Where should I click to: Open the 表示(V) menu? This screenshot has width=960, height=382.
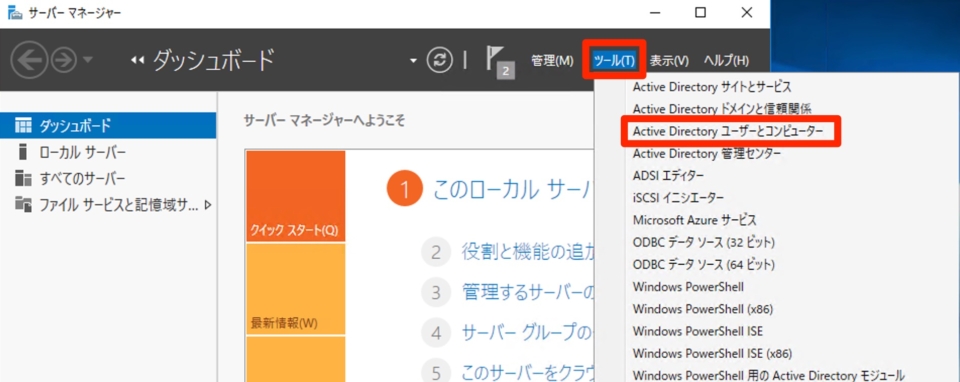coord(669,61)
